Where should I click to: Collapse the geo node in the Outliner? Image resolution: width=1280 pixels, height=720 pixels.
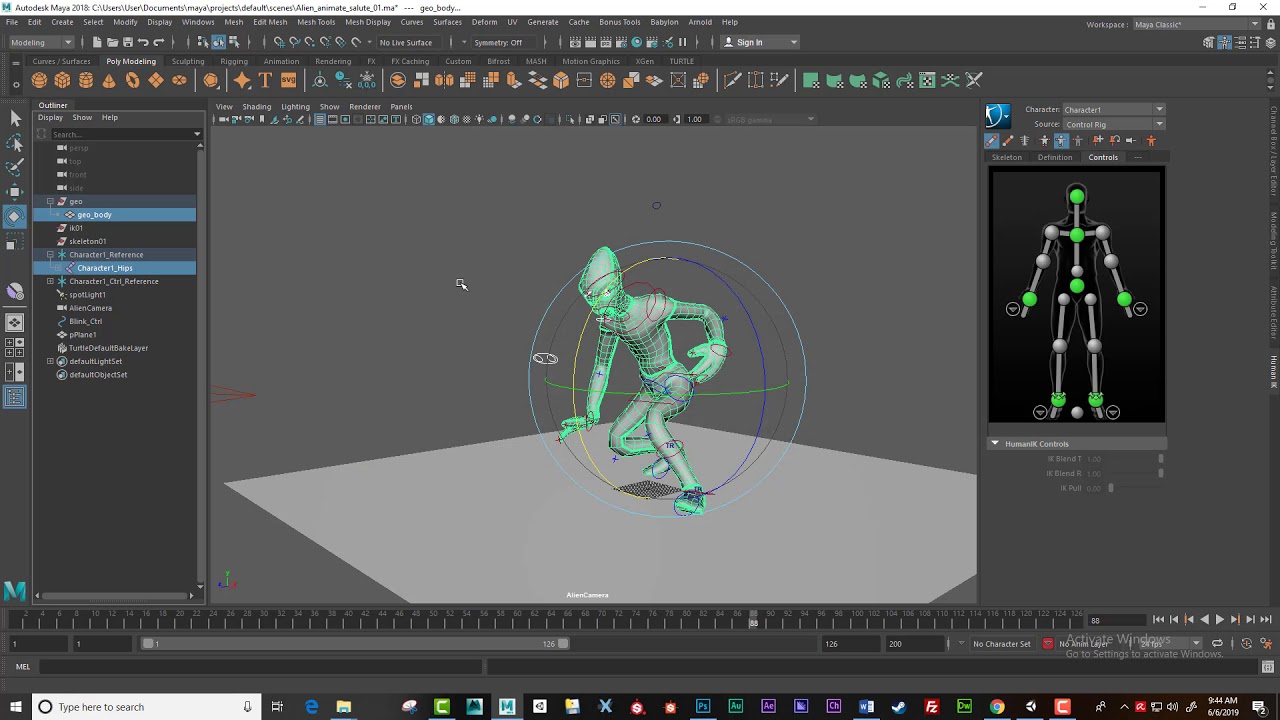pyautogui.click(x=50, y=201)
